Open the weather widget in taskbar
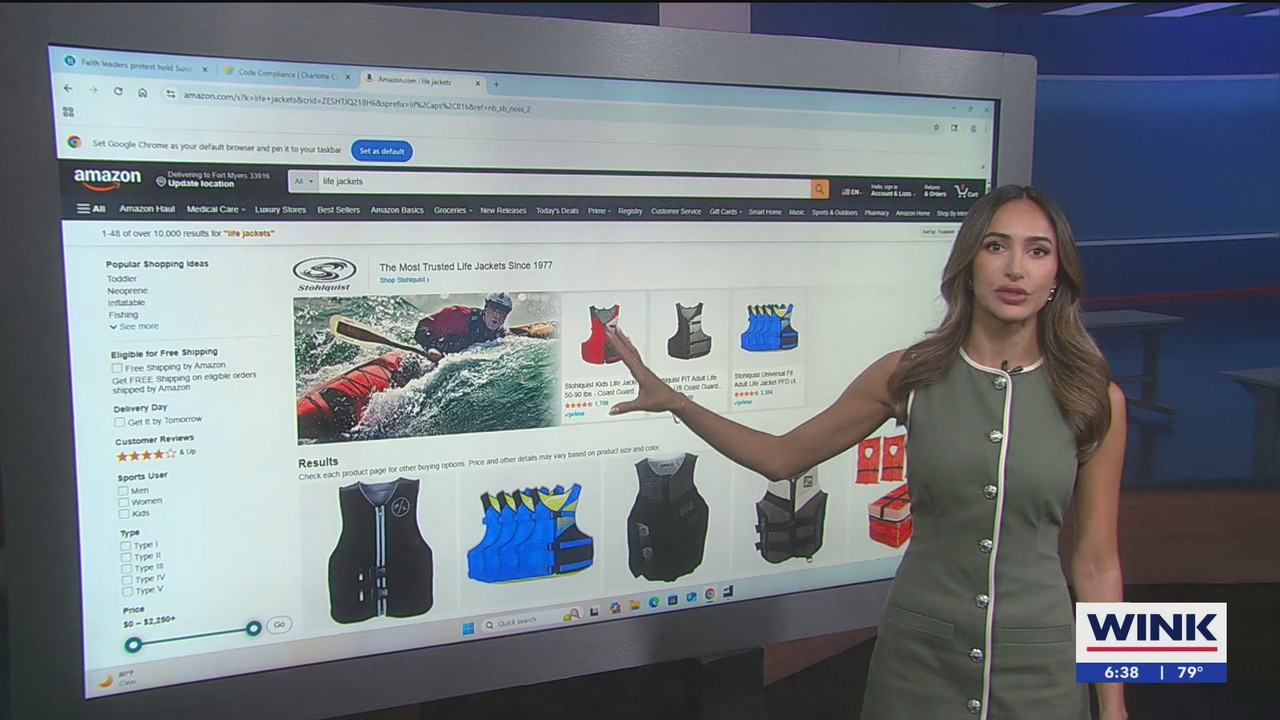This screenshot has height=720, width=1280. (x=119, y=677)
